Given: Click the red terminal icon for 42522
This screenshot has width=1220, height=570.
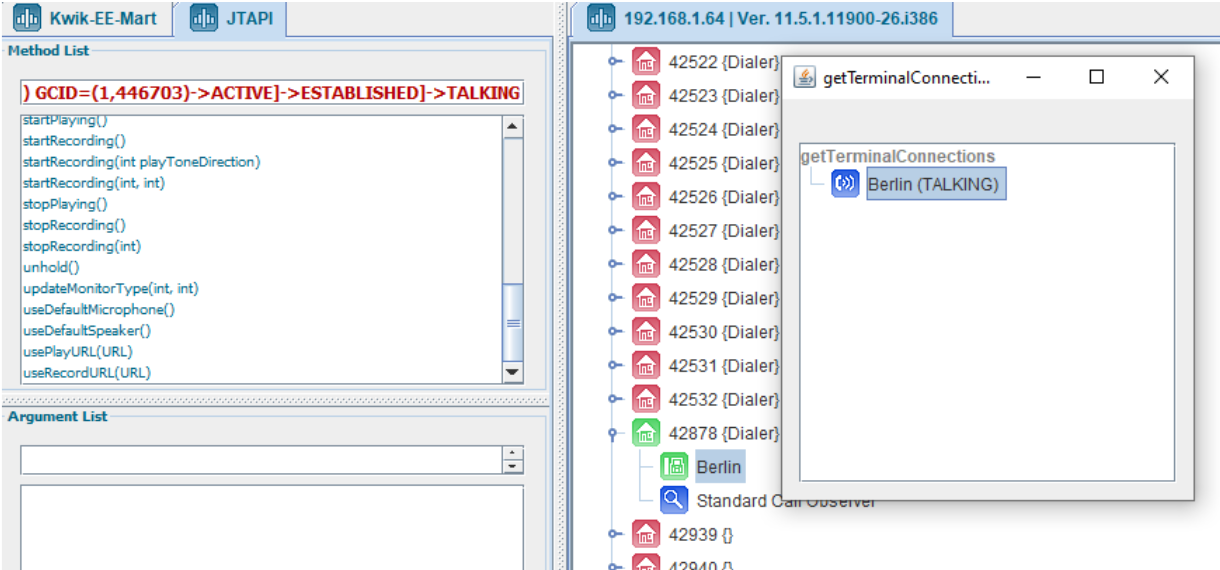Looking at the screenshot, I should tap(646, 62).
